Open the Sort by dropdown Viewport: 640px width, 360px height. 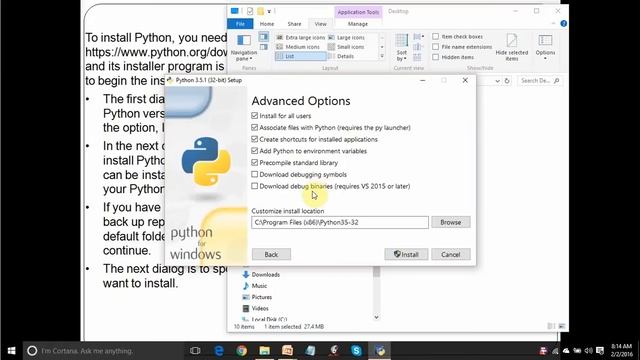tap(402, 48)
